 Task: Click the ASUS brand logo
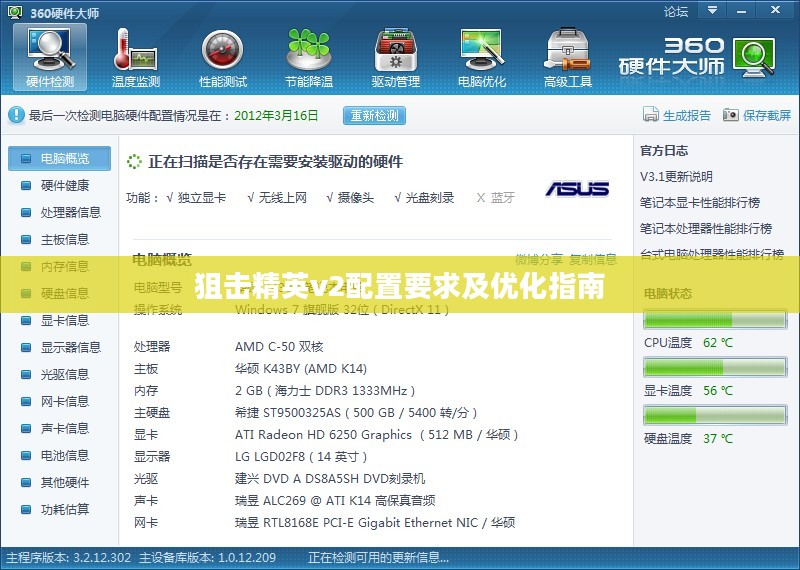577,189
